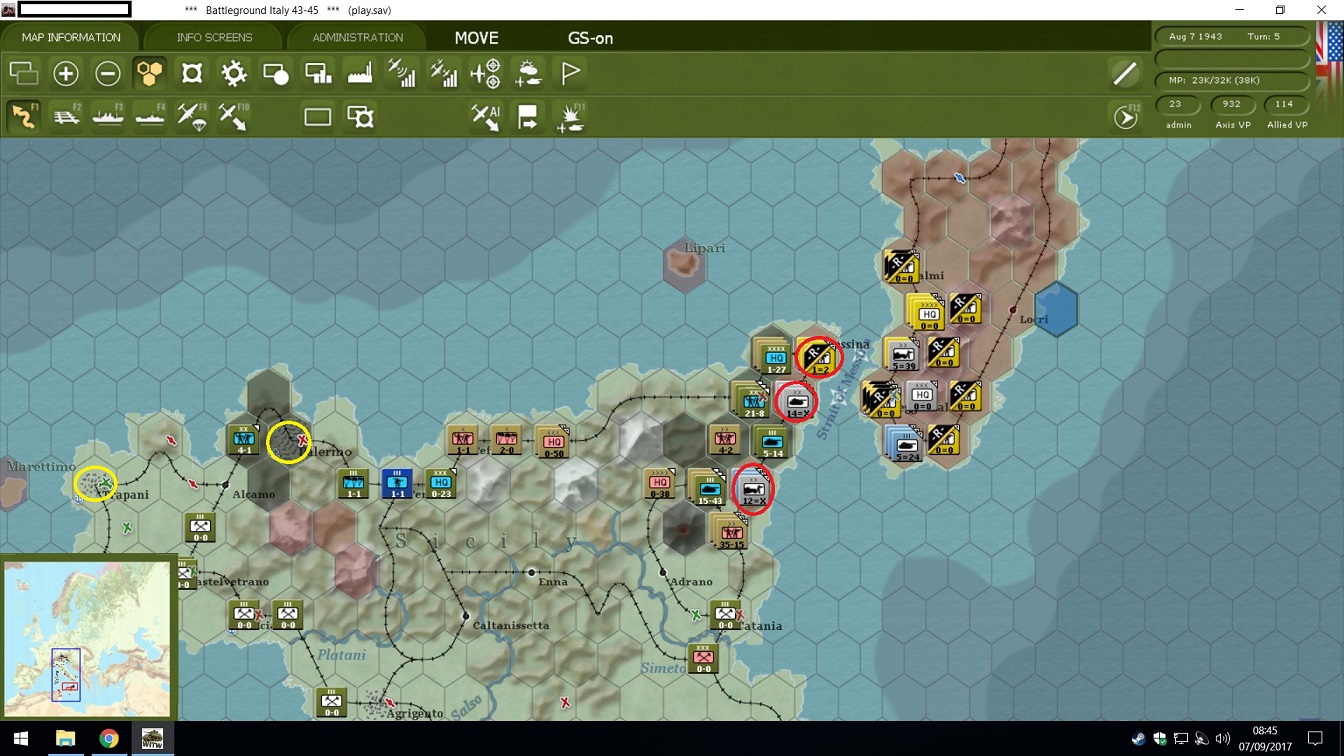Click the single plane with bars icon
This screenshot has height=756, width=1344.
point(402,73)
